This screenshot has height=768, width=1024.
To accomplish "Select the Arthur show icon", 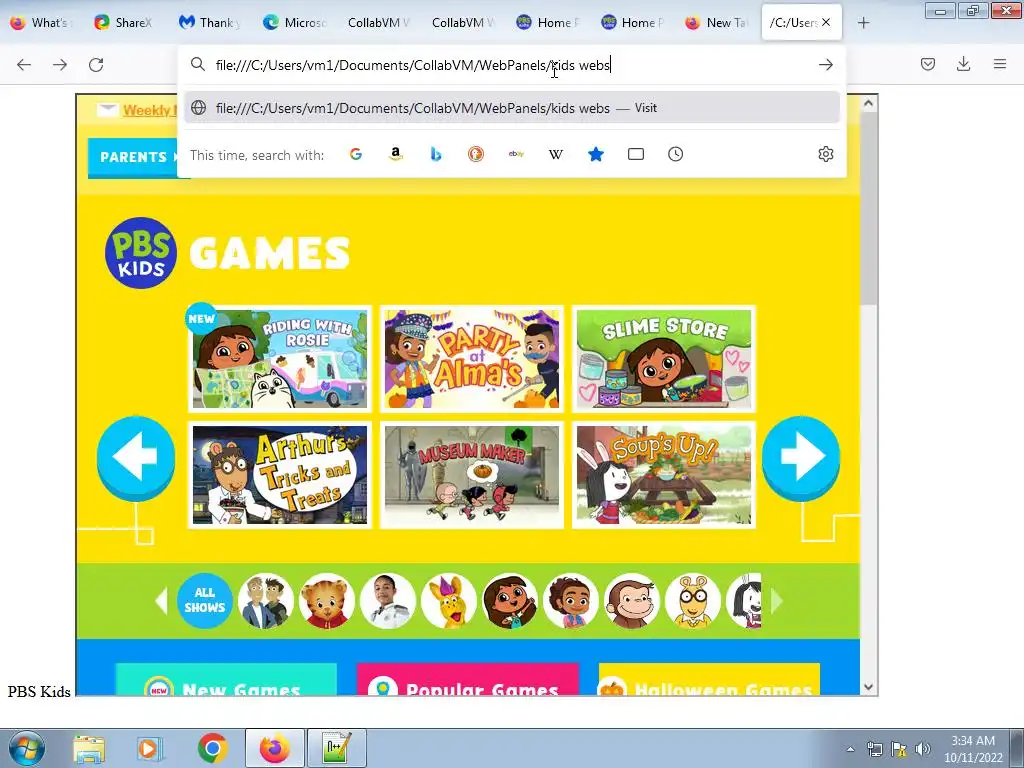I will [x=693, y=601].
